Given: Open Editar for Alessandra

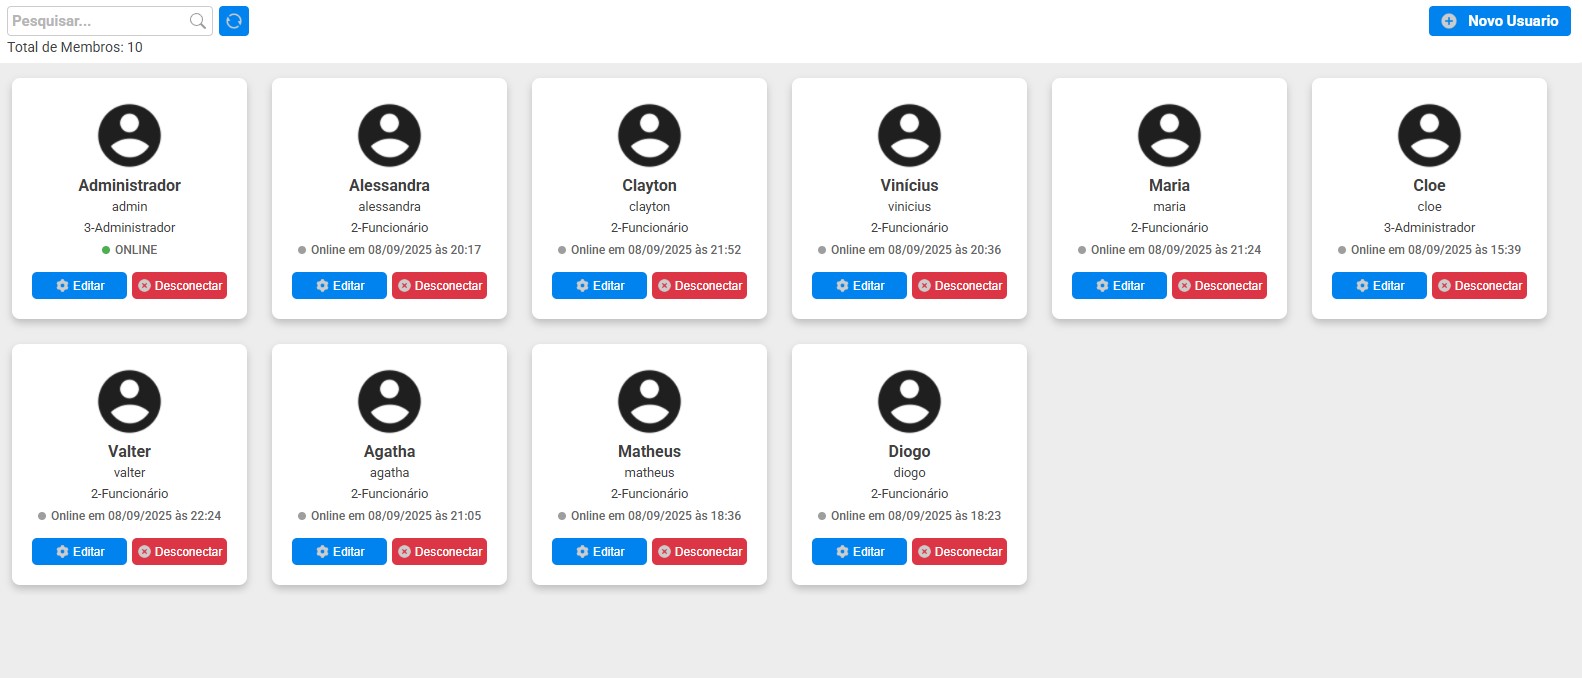Looking at the screenshot, I should [x=339, y=286].
